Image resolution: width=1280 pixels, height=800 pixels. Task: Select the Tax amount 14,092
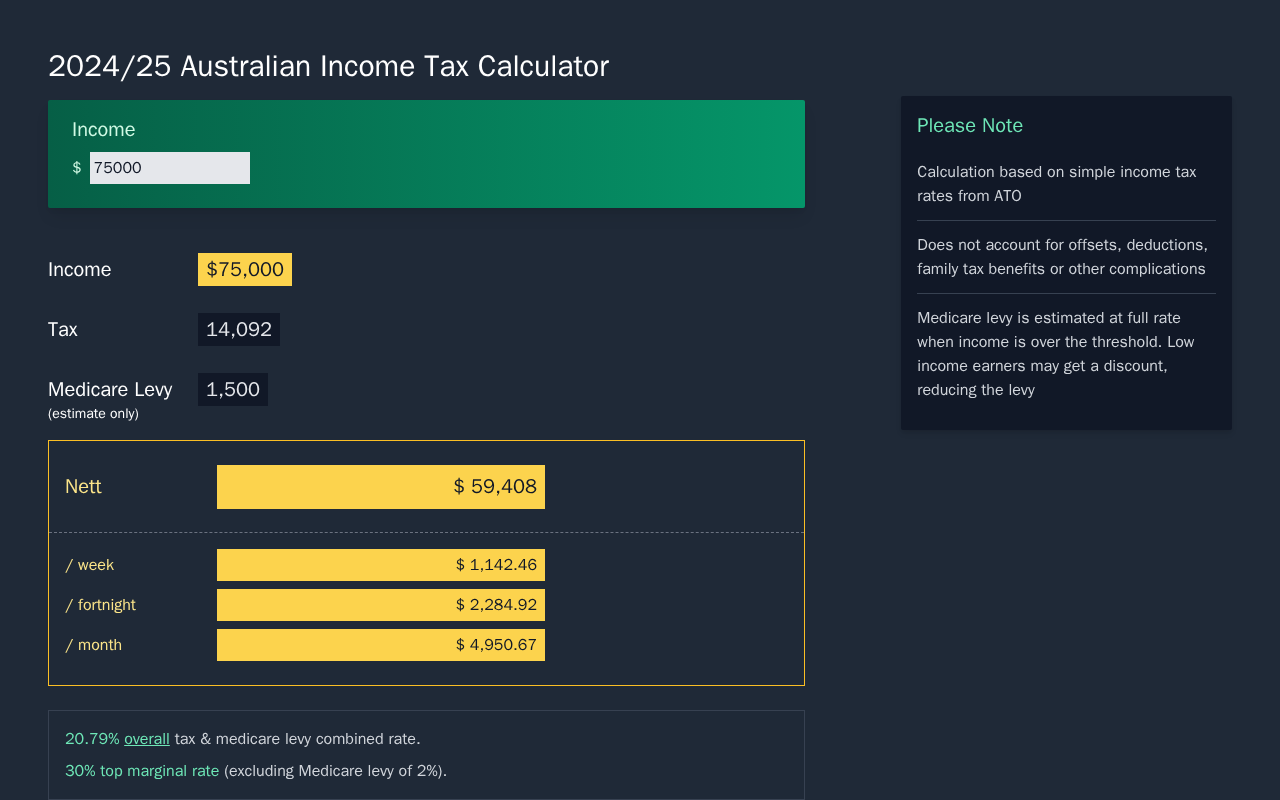click(x=239, y=330)
